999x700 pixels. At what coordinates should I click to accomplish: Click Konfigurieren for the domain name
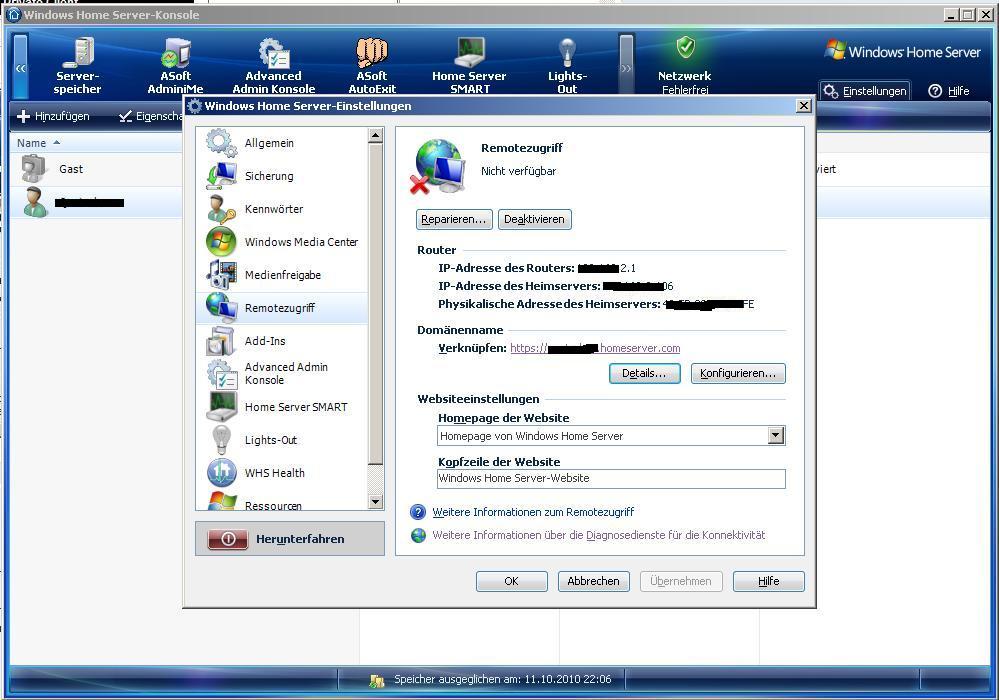pos(738,373)
